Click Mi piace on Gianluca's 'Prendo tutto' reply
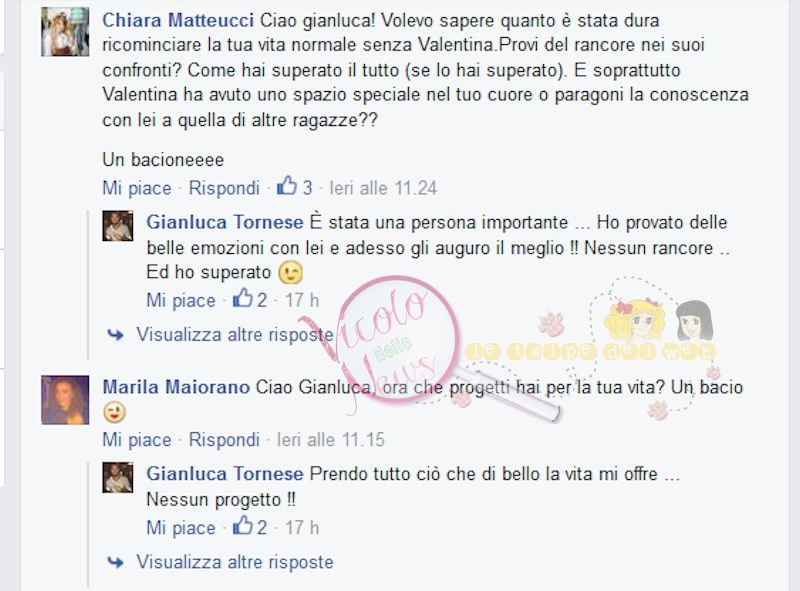Viewport: 800px width, 591px height. point(181,528)
